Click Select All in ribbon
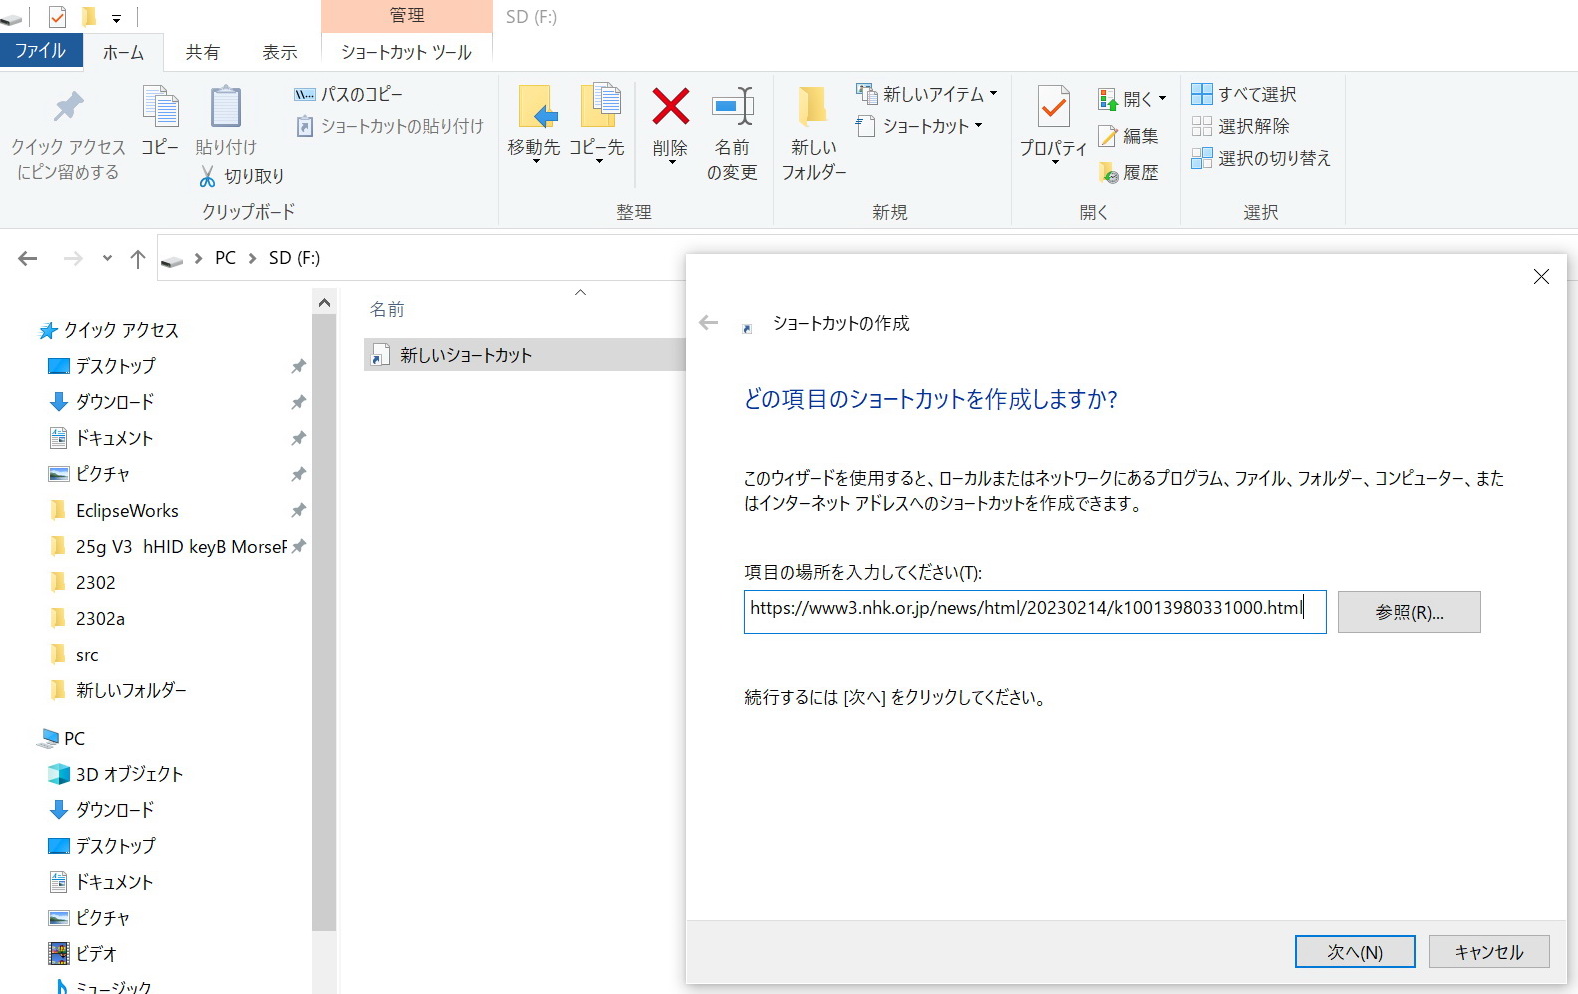1578x994 pixels. pyautogui.click(x=1244, y=94)
